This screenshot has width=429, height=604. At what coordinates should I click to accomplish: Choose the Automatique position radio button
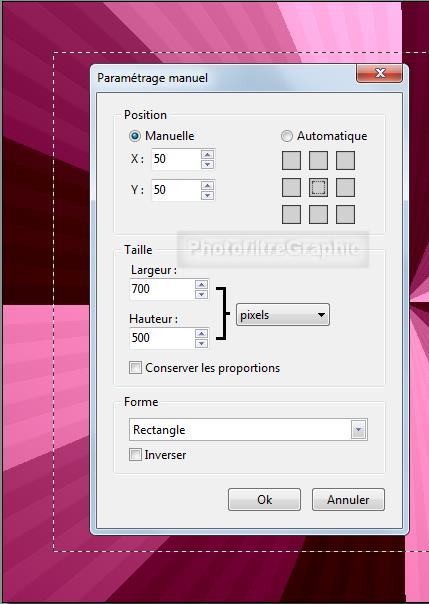287,136
